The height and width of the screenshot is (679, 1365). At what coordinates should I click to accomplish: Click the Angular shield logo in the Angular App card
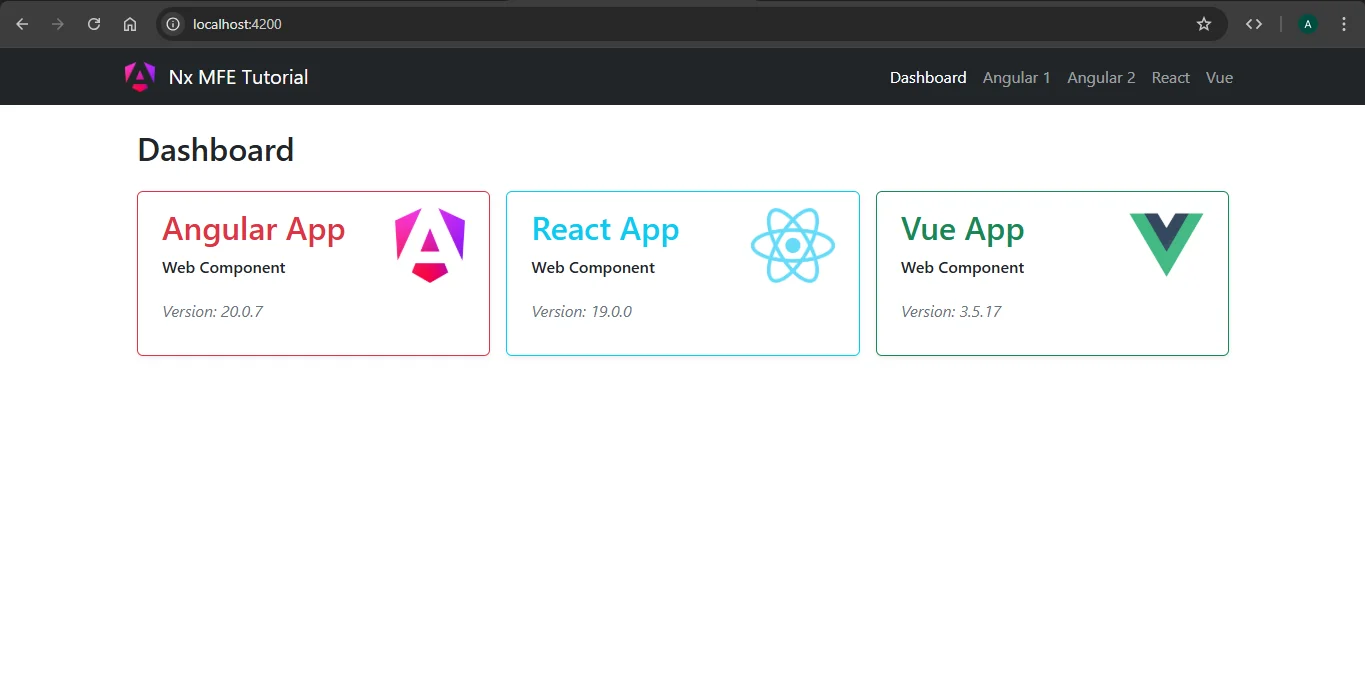(x=430, y=245)
